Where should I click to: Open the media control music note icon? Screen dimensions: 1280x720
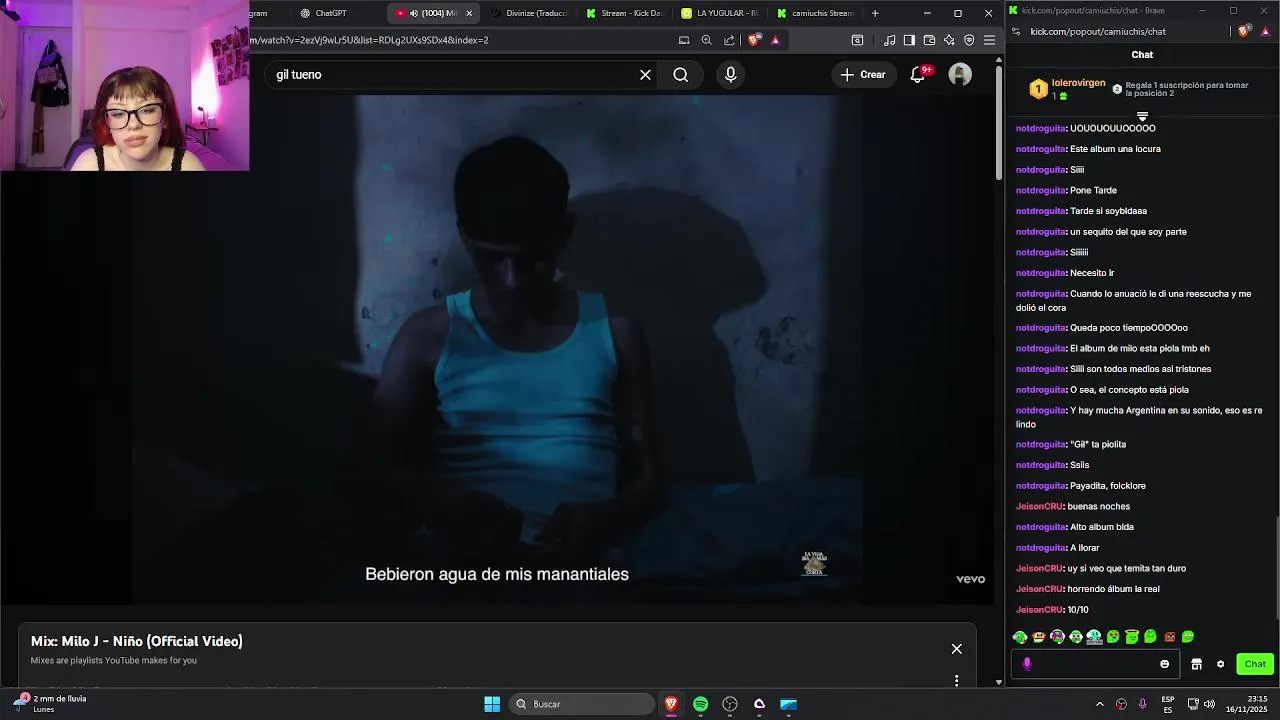tap(890, 40)
